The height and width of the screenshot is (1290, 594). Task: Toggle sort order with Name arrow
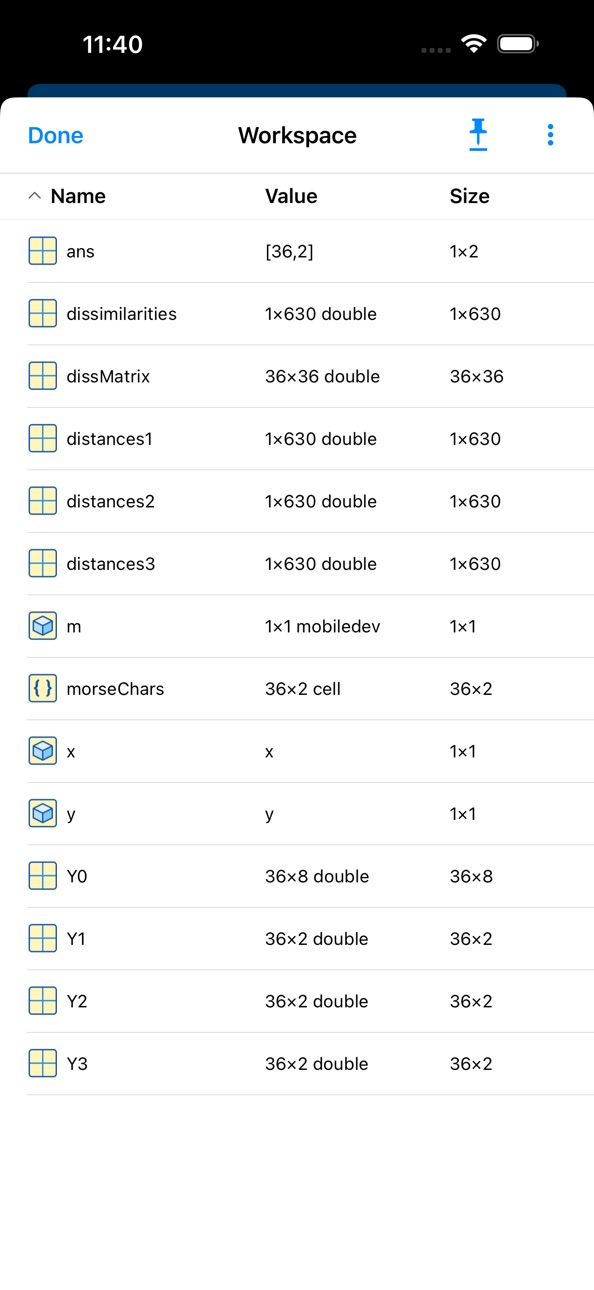click(x=34, y=196)
